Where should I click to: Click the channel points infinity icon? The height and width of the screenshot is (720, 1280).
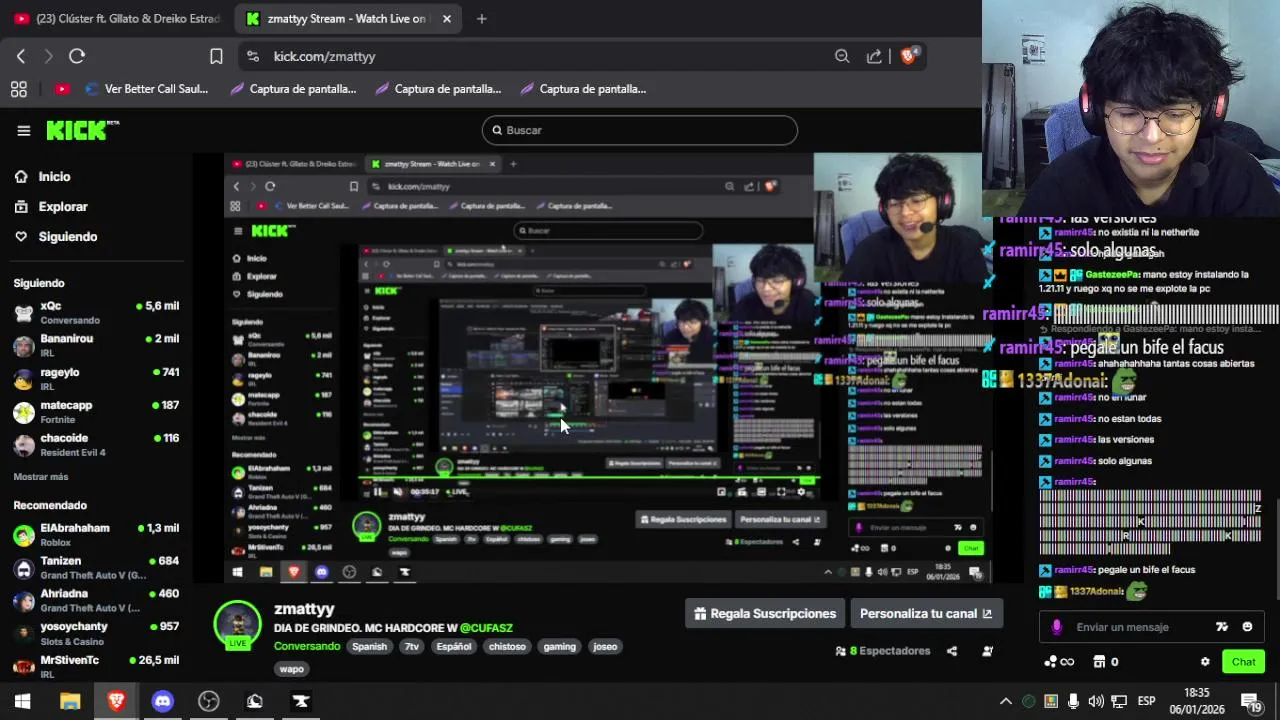point(1060,662)
